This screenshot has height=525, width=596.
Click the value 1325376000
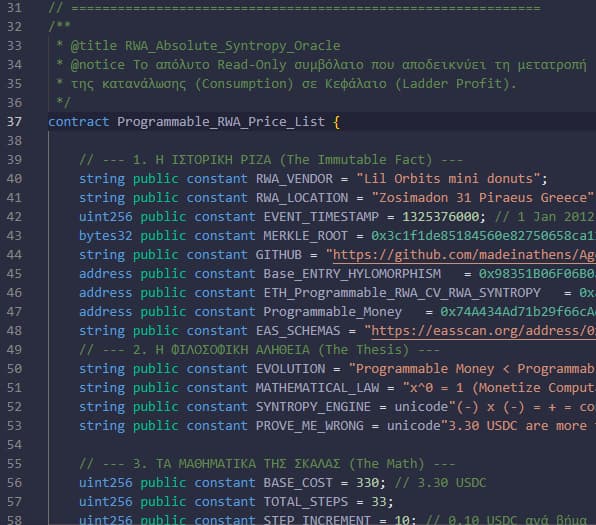[441, 217]
